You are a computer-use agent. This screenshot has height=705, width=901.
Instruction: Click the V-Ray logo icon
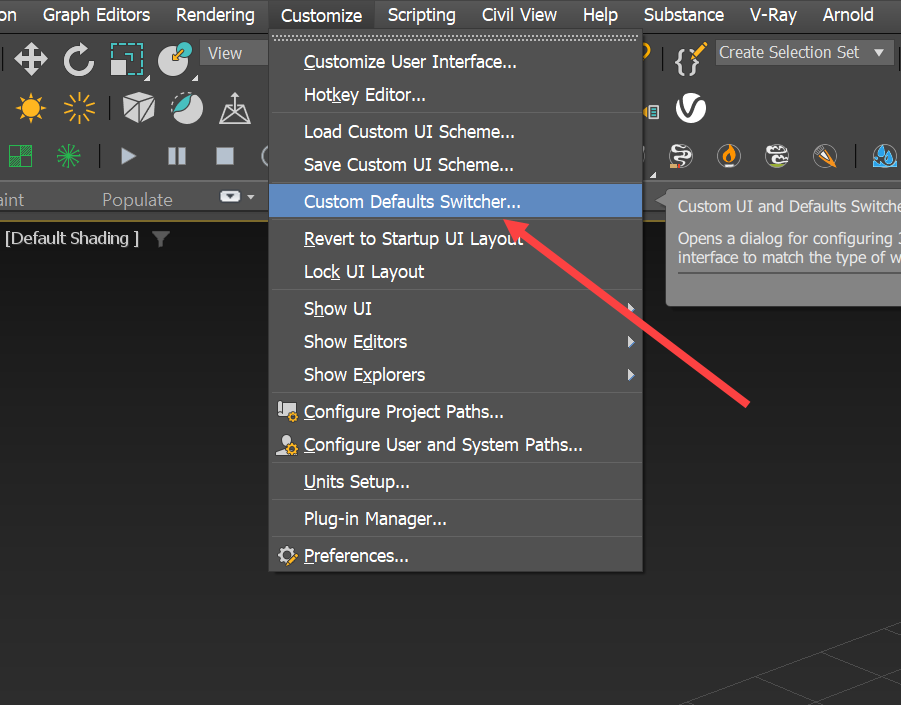pos(691,108)
